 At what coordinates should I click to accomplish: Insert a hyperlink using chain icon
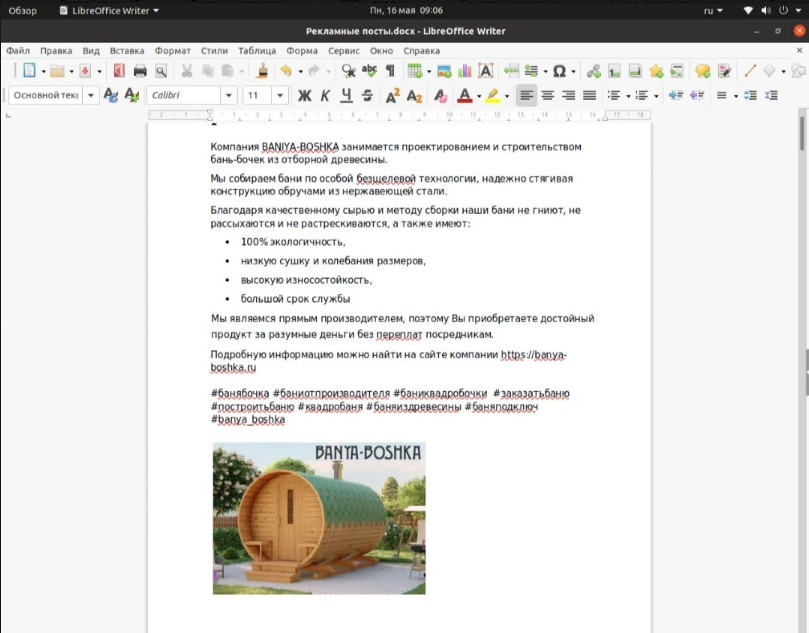[x=594, y=71]
